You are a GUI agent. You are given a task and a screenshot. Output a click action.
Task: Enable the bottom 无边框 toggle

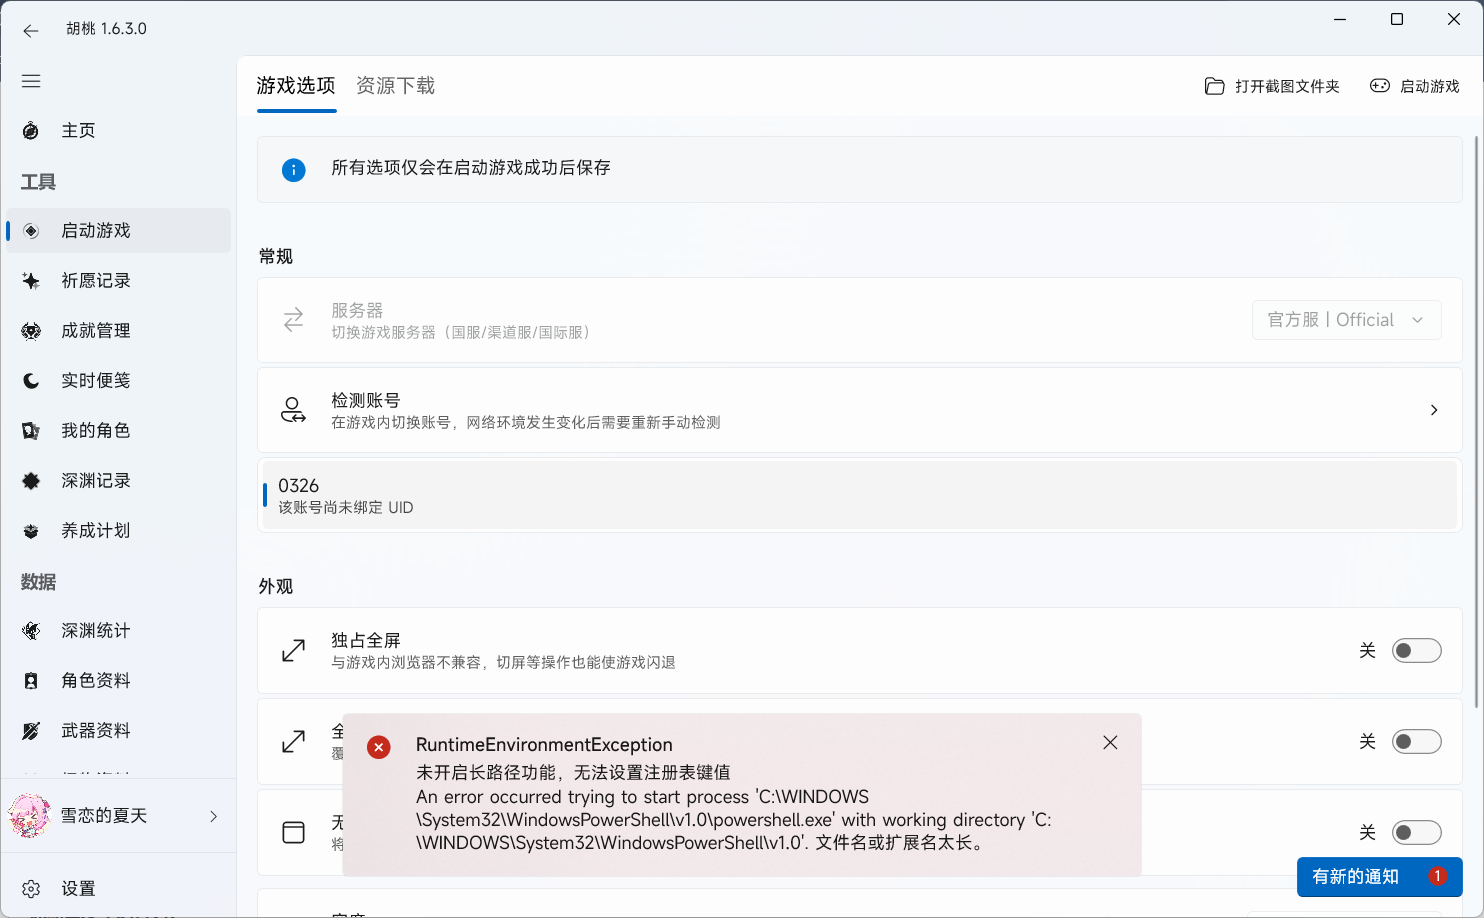pyautogui.click(x=1416, y=832)
